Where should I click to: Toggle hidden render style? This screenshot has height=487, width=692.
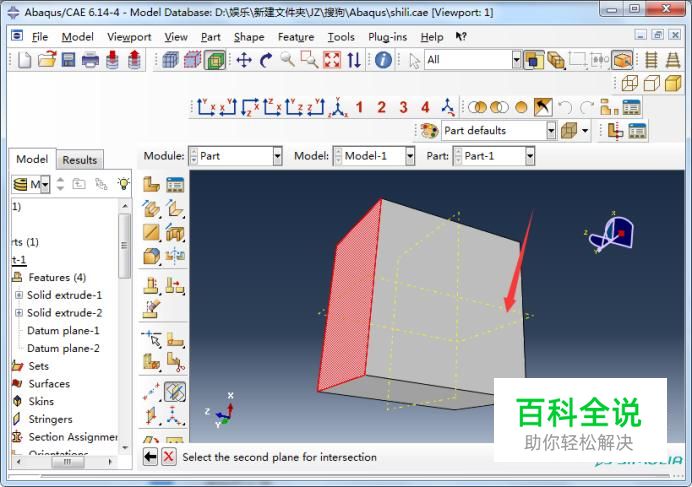[x=651, y=83]
